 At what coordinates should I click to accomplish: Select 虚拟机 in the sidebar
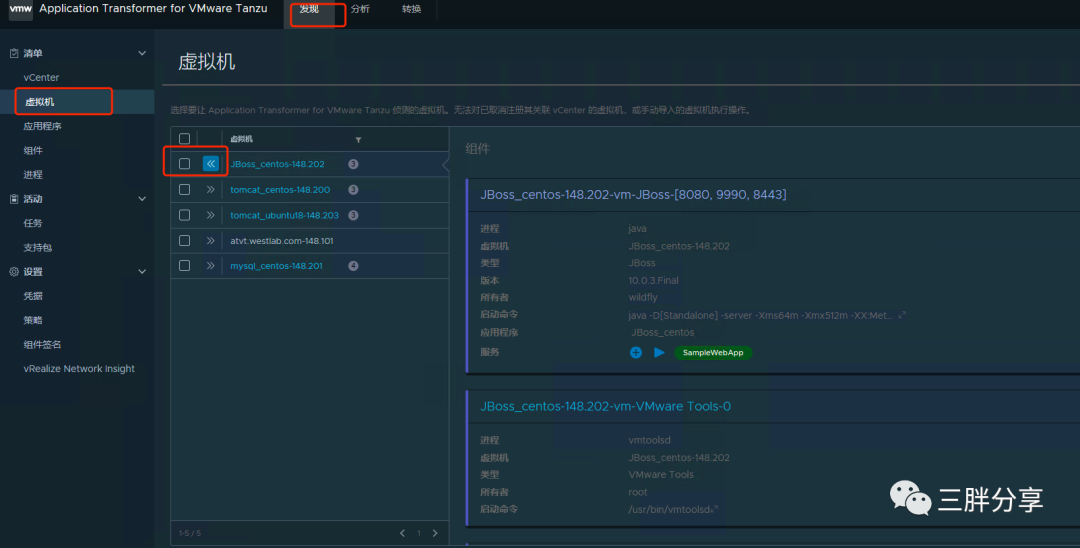click(39, 102)
